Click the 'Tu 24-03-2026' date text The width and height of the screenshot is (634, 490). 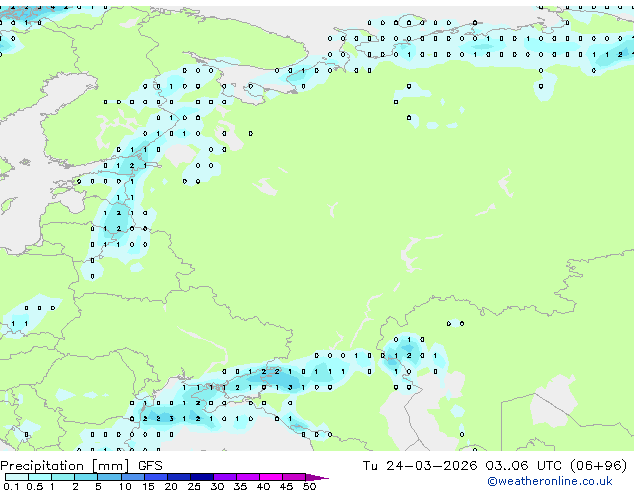(420, 466)
